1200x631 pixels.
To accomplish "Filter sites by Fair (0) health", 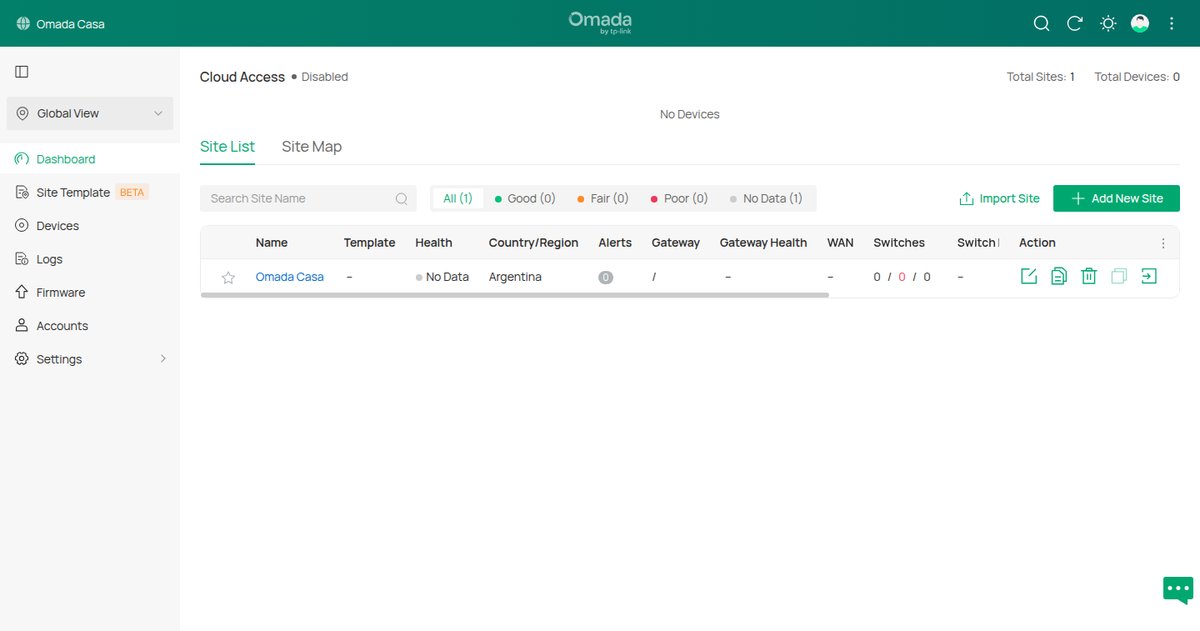I will (x=603, y=198).
